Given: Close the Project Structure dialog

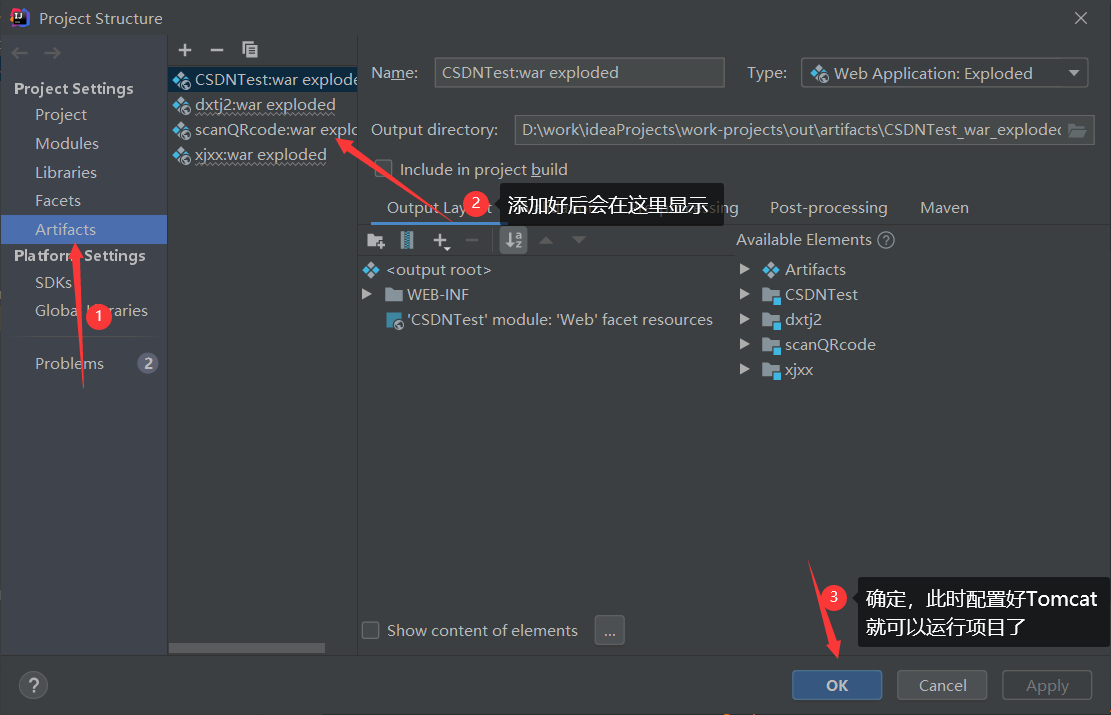Looking at the screenshot, I should coord(1081,18).
